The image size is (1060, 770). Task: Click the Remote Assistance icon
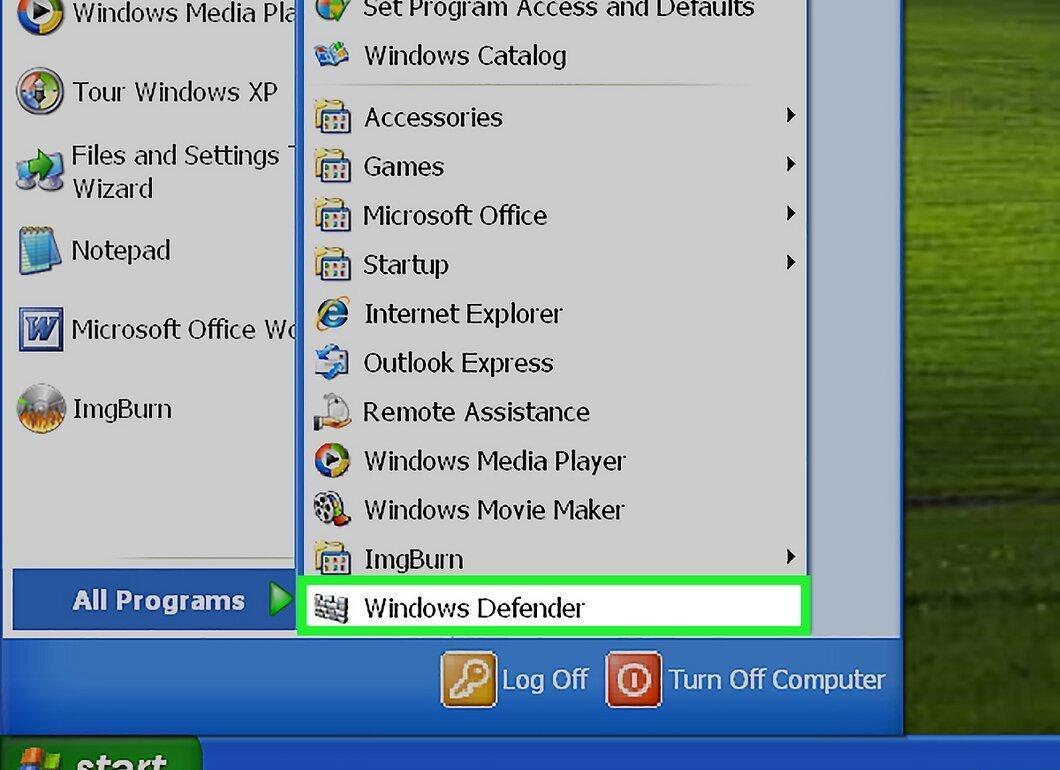(x=333, y=412)
